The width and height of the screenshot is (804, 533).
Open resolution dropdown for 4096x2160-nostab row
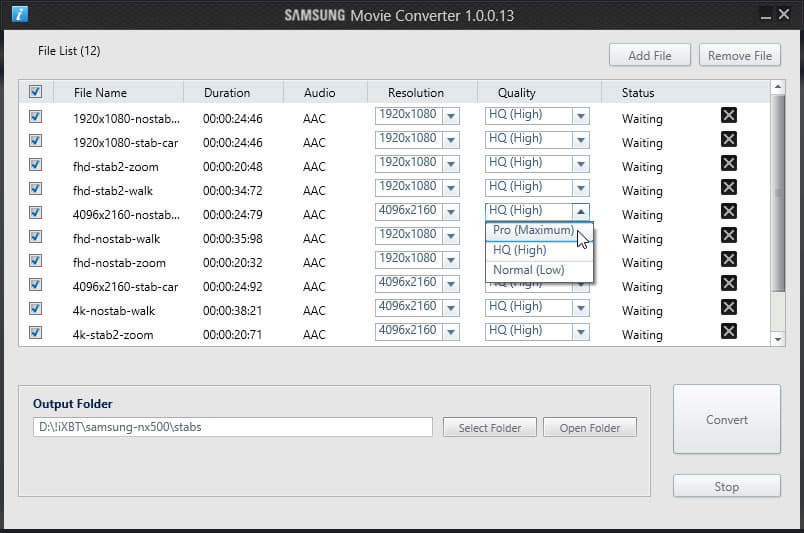point(451,212)
